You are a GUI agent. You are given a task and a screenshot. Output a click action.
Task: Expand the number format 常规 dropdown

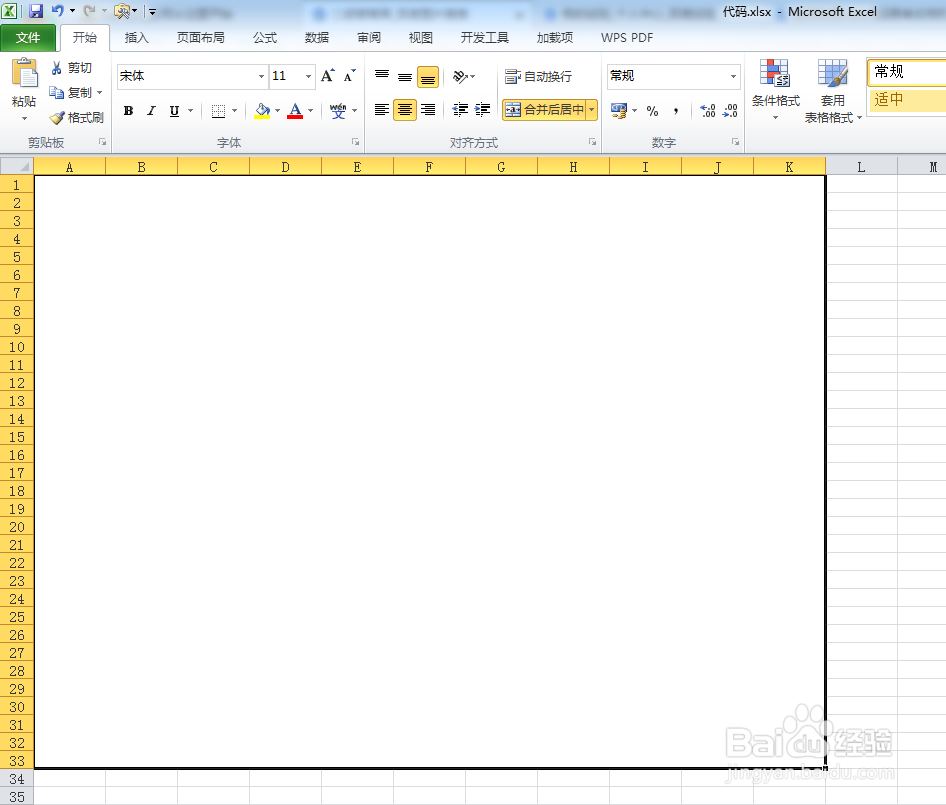coord(733,77)
